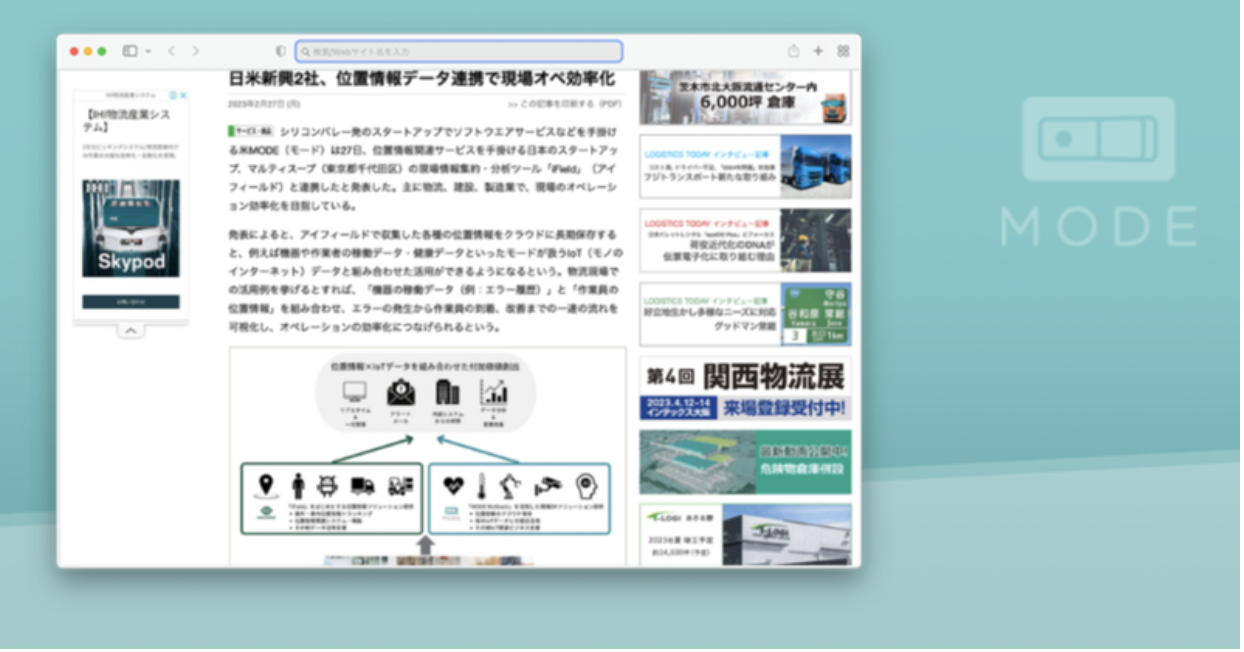Click the Skypod advertisement image
The width and height of the screenshot is (1244, 652).
pos(131,228)
